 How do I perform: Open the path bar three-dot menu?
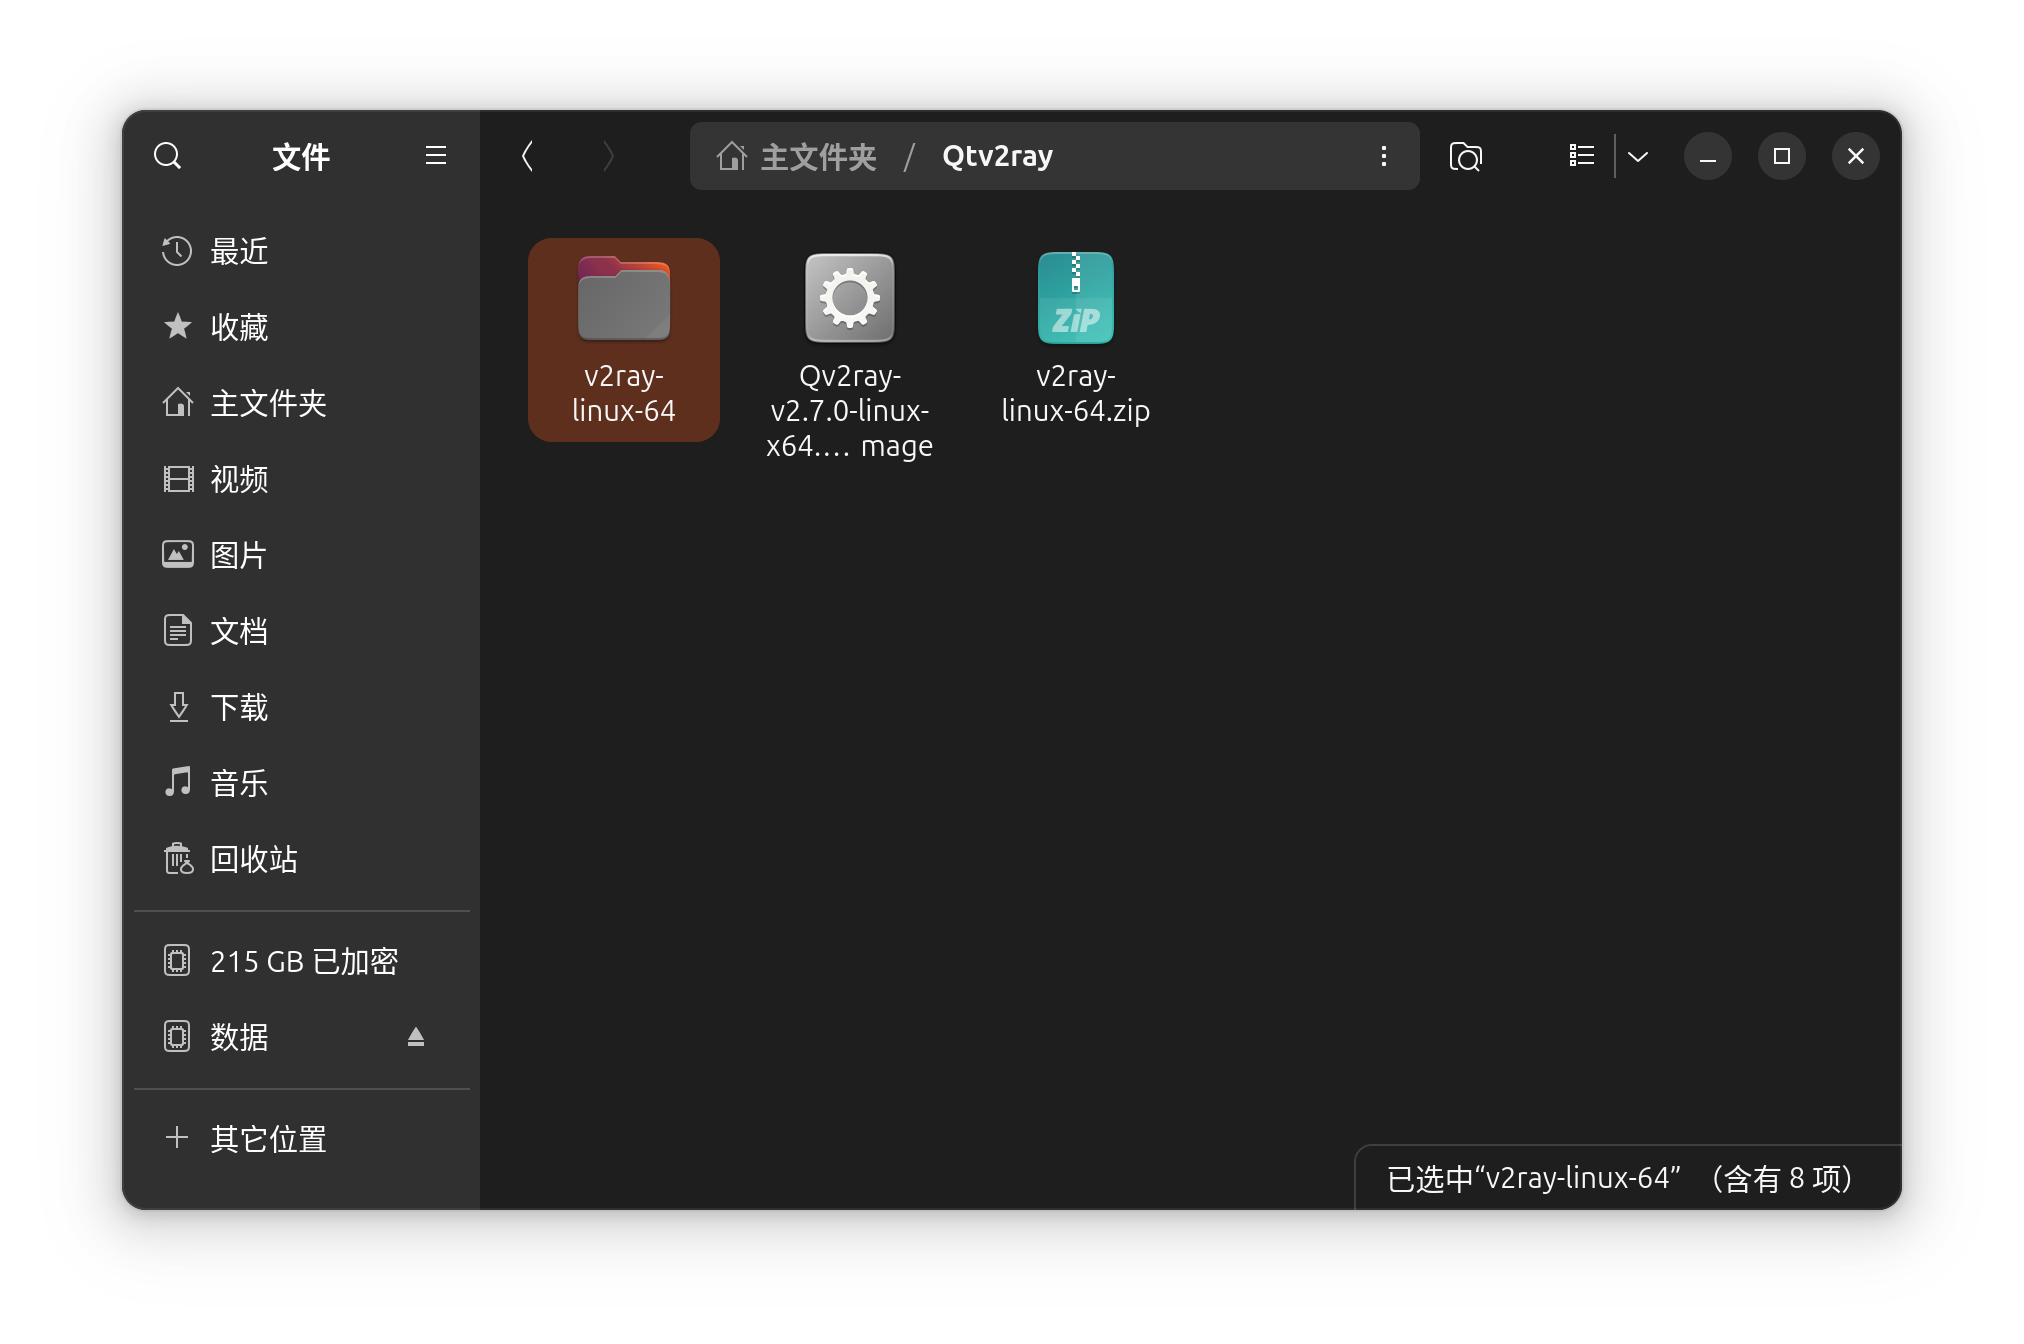tap(1383, 156)
